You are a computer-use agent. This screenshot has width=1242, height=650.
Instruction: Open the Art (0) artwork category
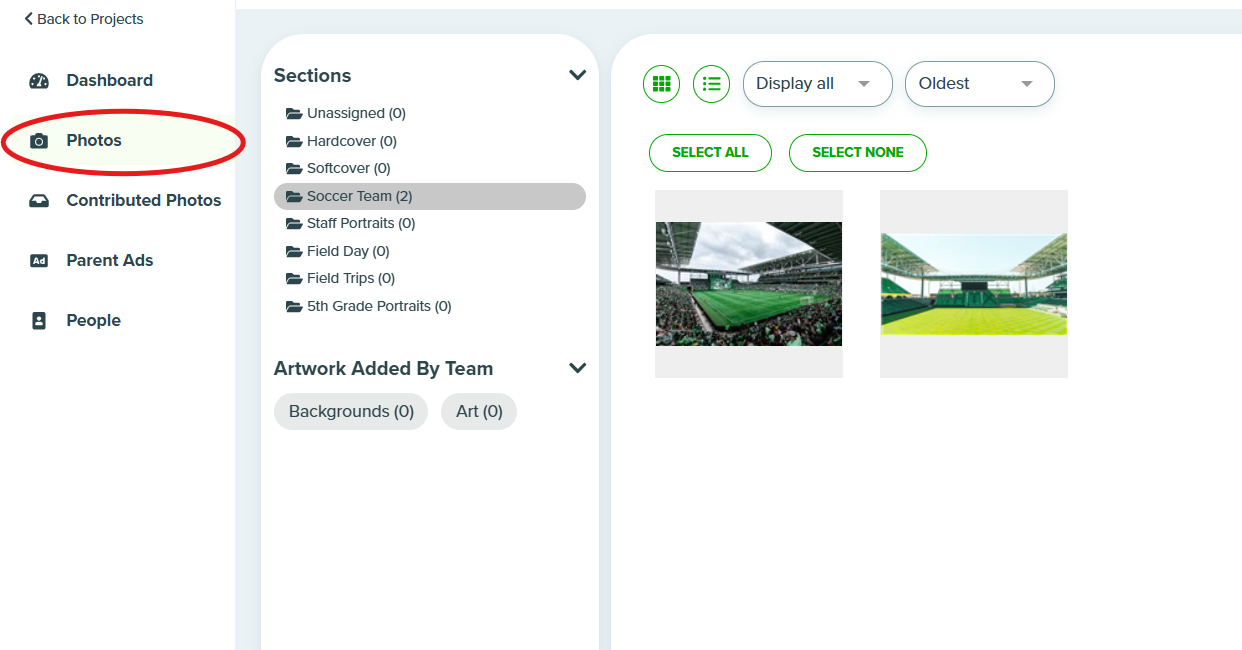click(479, 411)
